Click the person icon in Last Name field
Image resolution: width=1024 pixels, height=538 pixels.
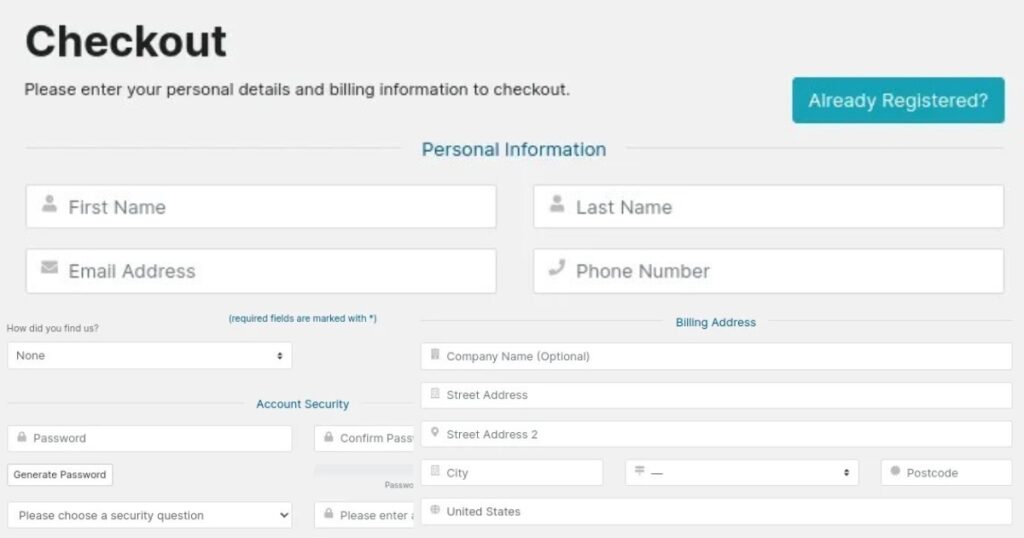[x=556, y=204]
